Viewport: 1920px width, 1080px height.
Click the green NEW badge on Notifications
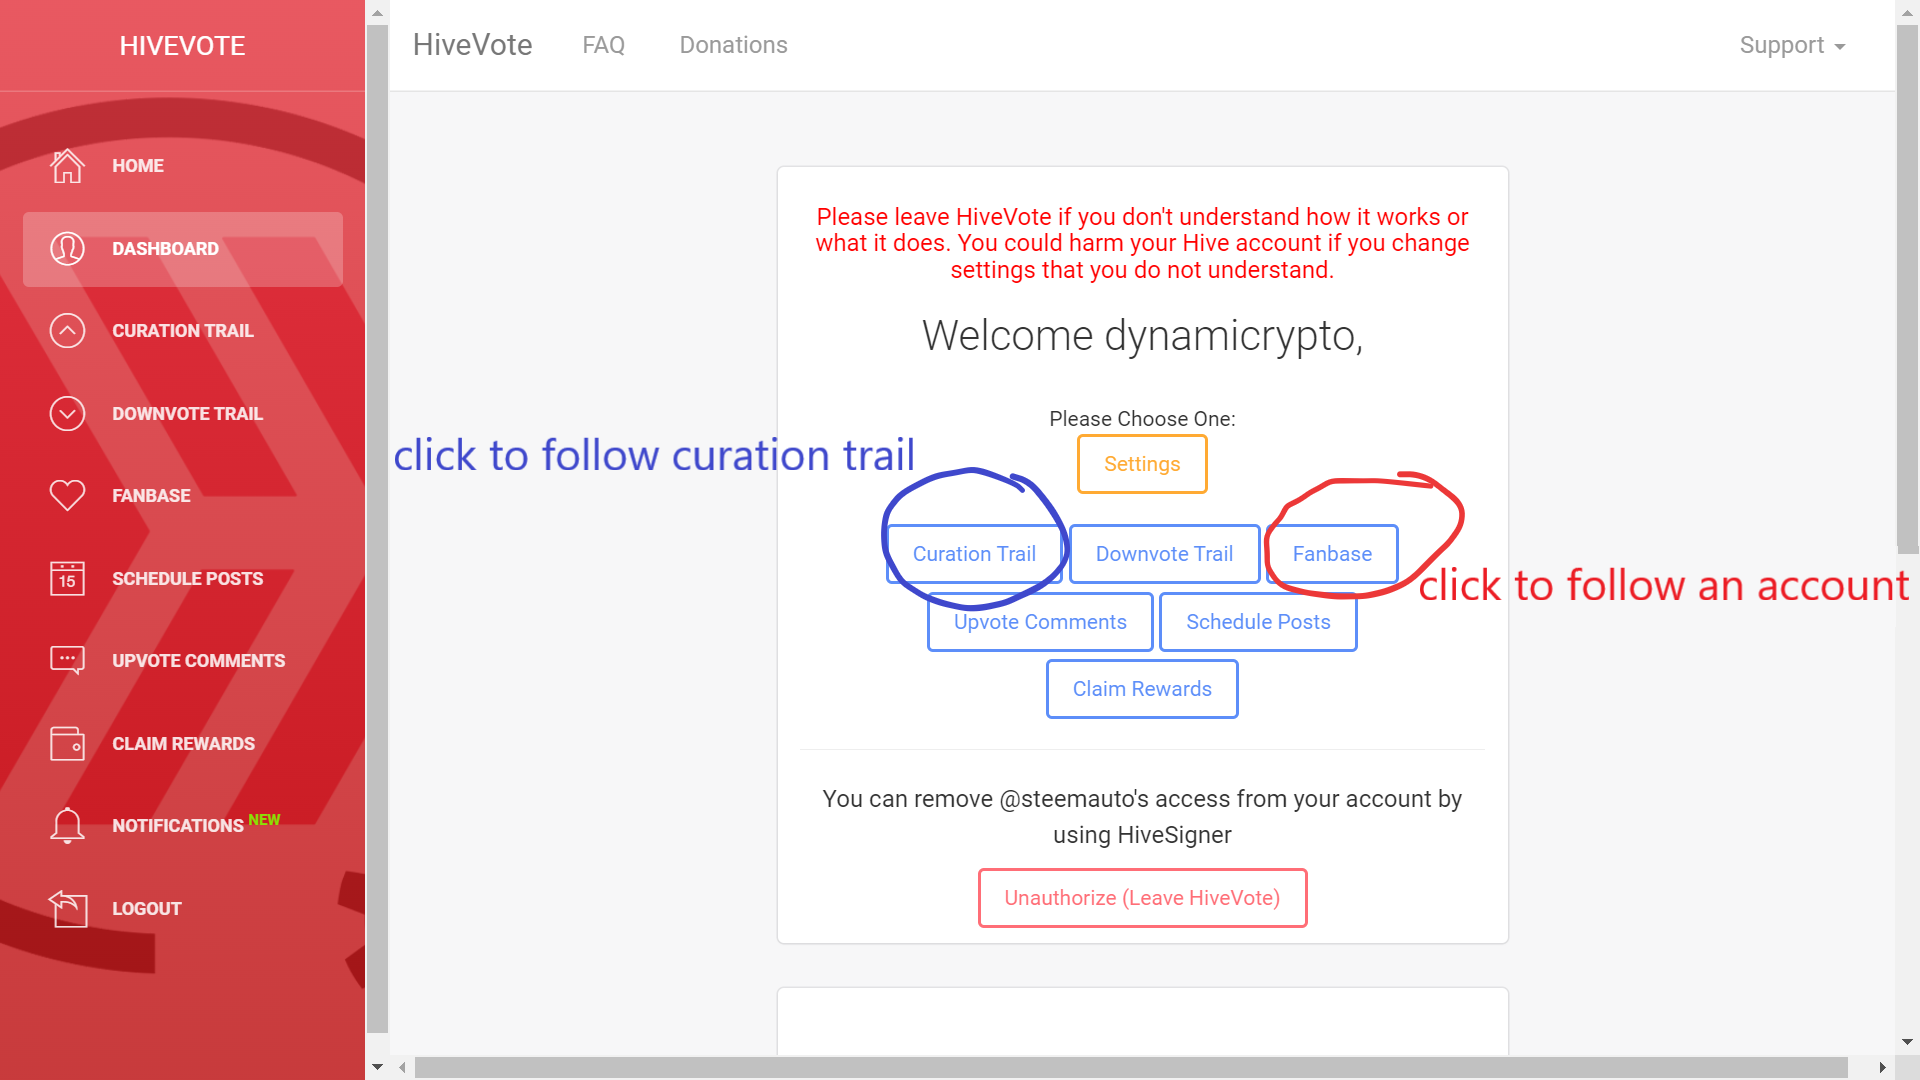pos(264,820)
